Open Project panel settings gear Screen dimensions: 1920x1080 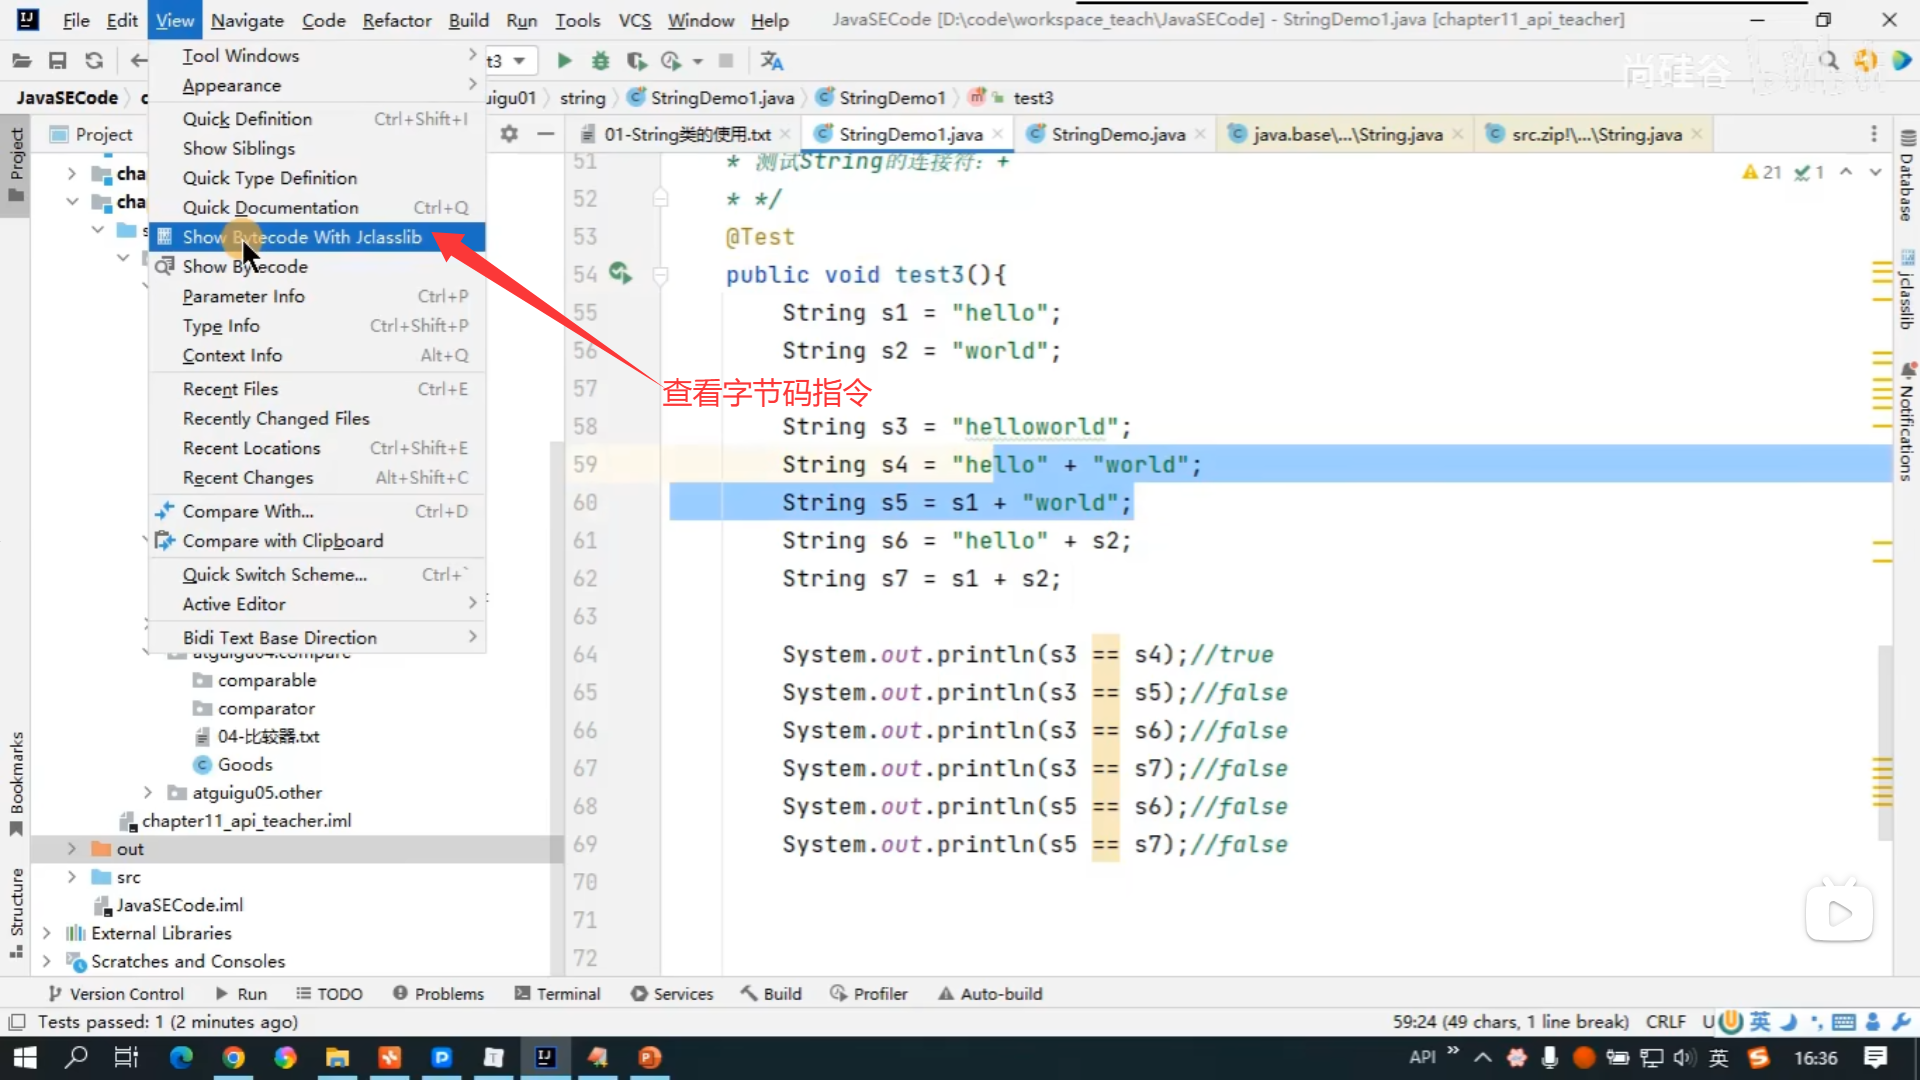coord(509,134)
